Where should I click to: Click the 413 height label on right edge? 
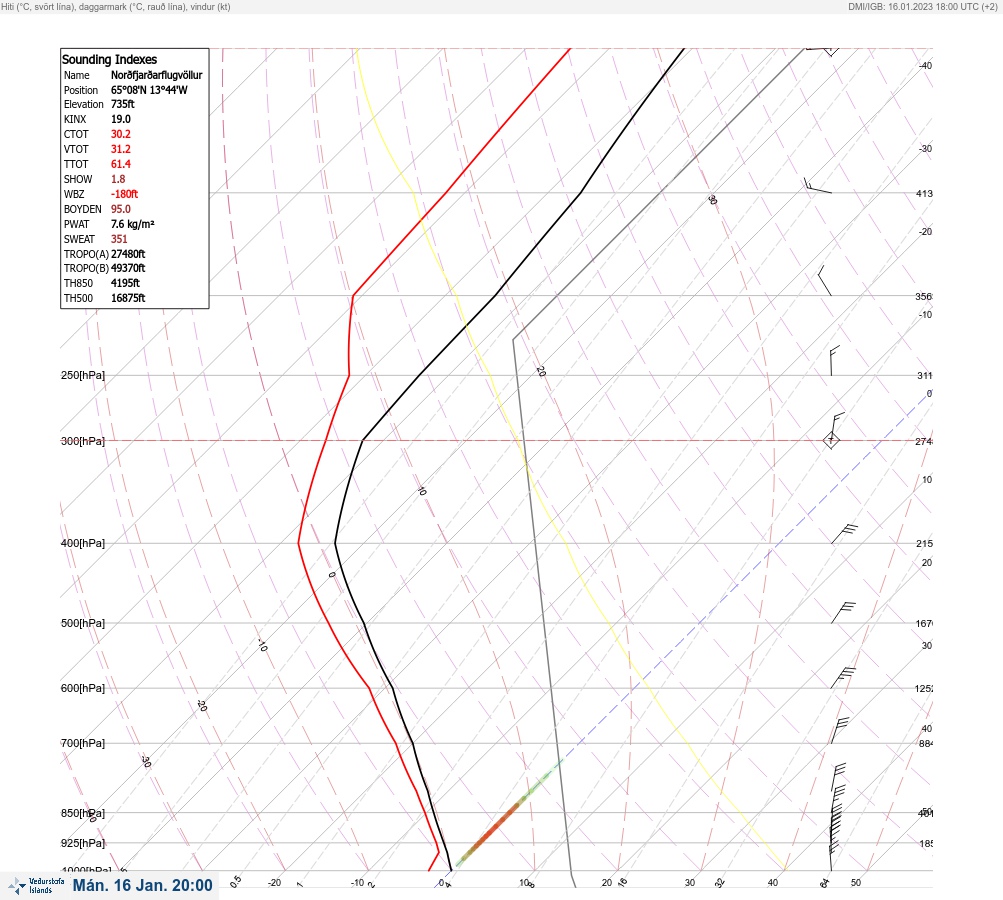point(924,193)
